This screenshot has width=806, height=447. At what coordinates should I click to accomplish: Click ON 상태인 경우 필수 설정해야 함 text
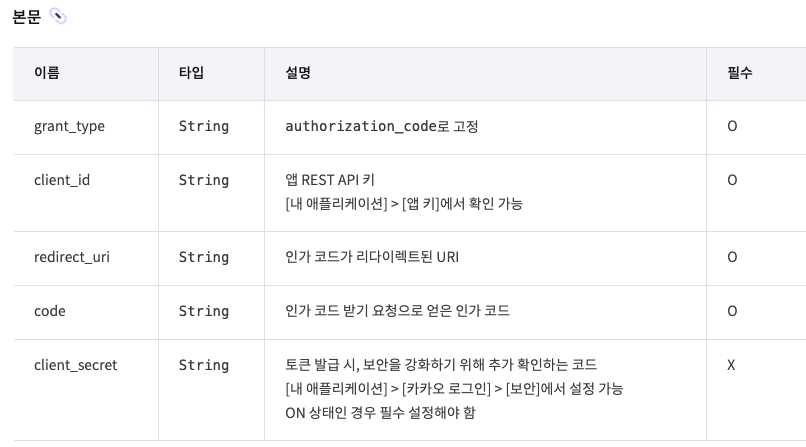380,411
